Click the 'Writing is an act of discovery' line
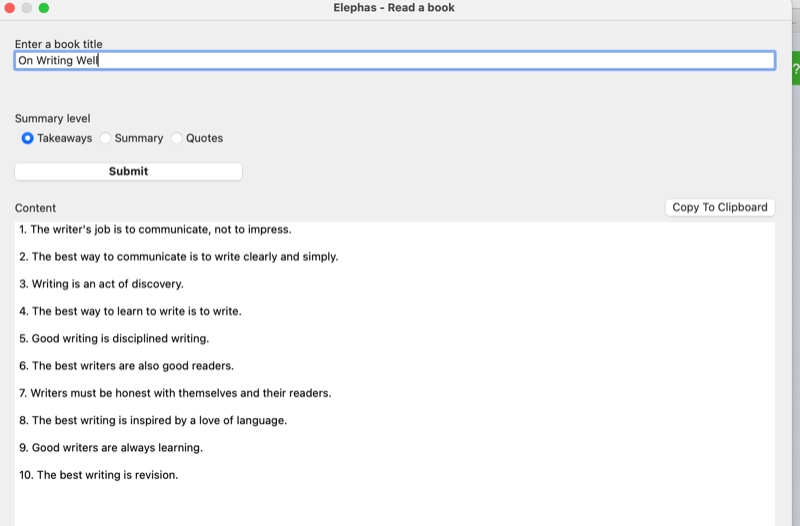This screenshot has height=526, width=800. click(101, 284)
